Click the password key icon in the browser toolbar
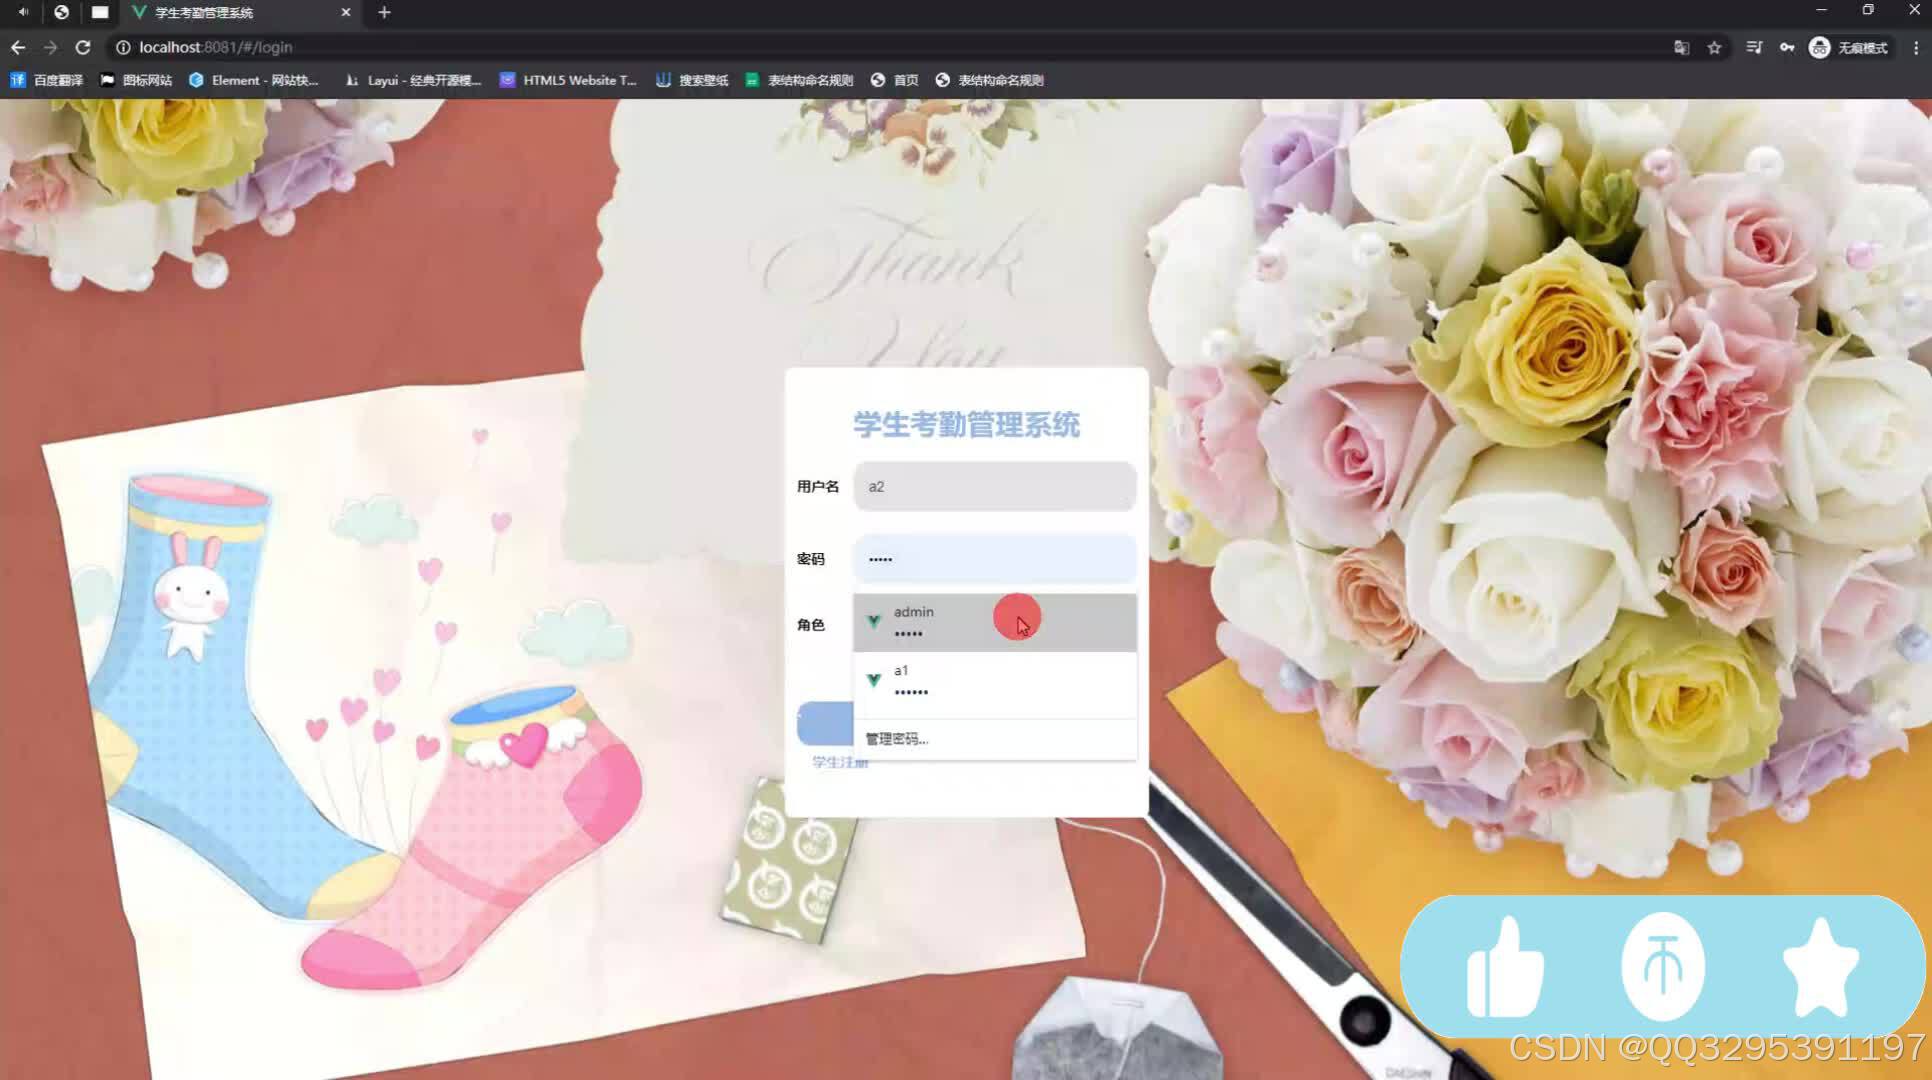1932x1080 pixels. [x=1787, y=47]
